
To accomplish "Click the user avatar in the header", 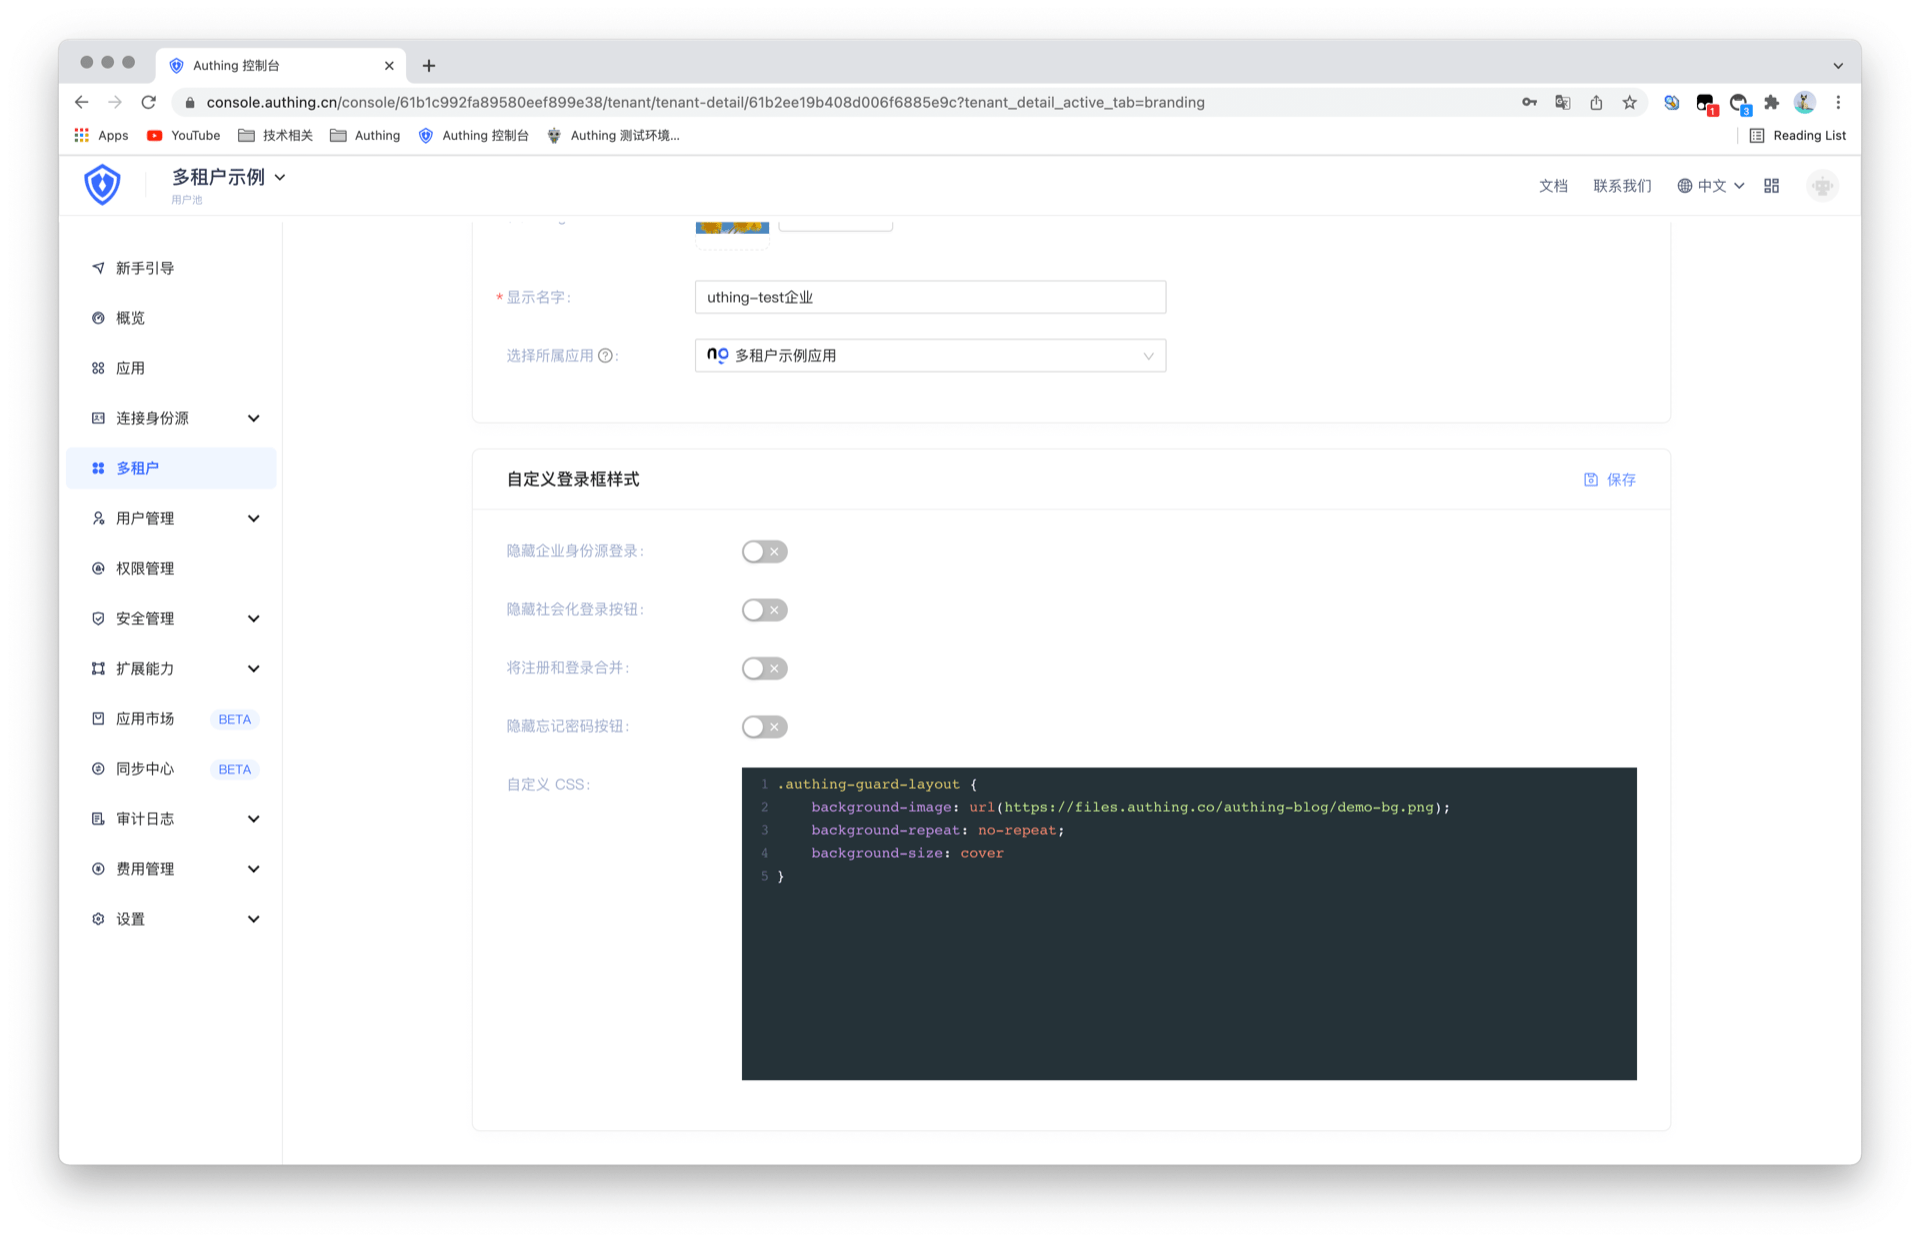I will click(x=1822, y=185).
